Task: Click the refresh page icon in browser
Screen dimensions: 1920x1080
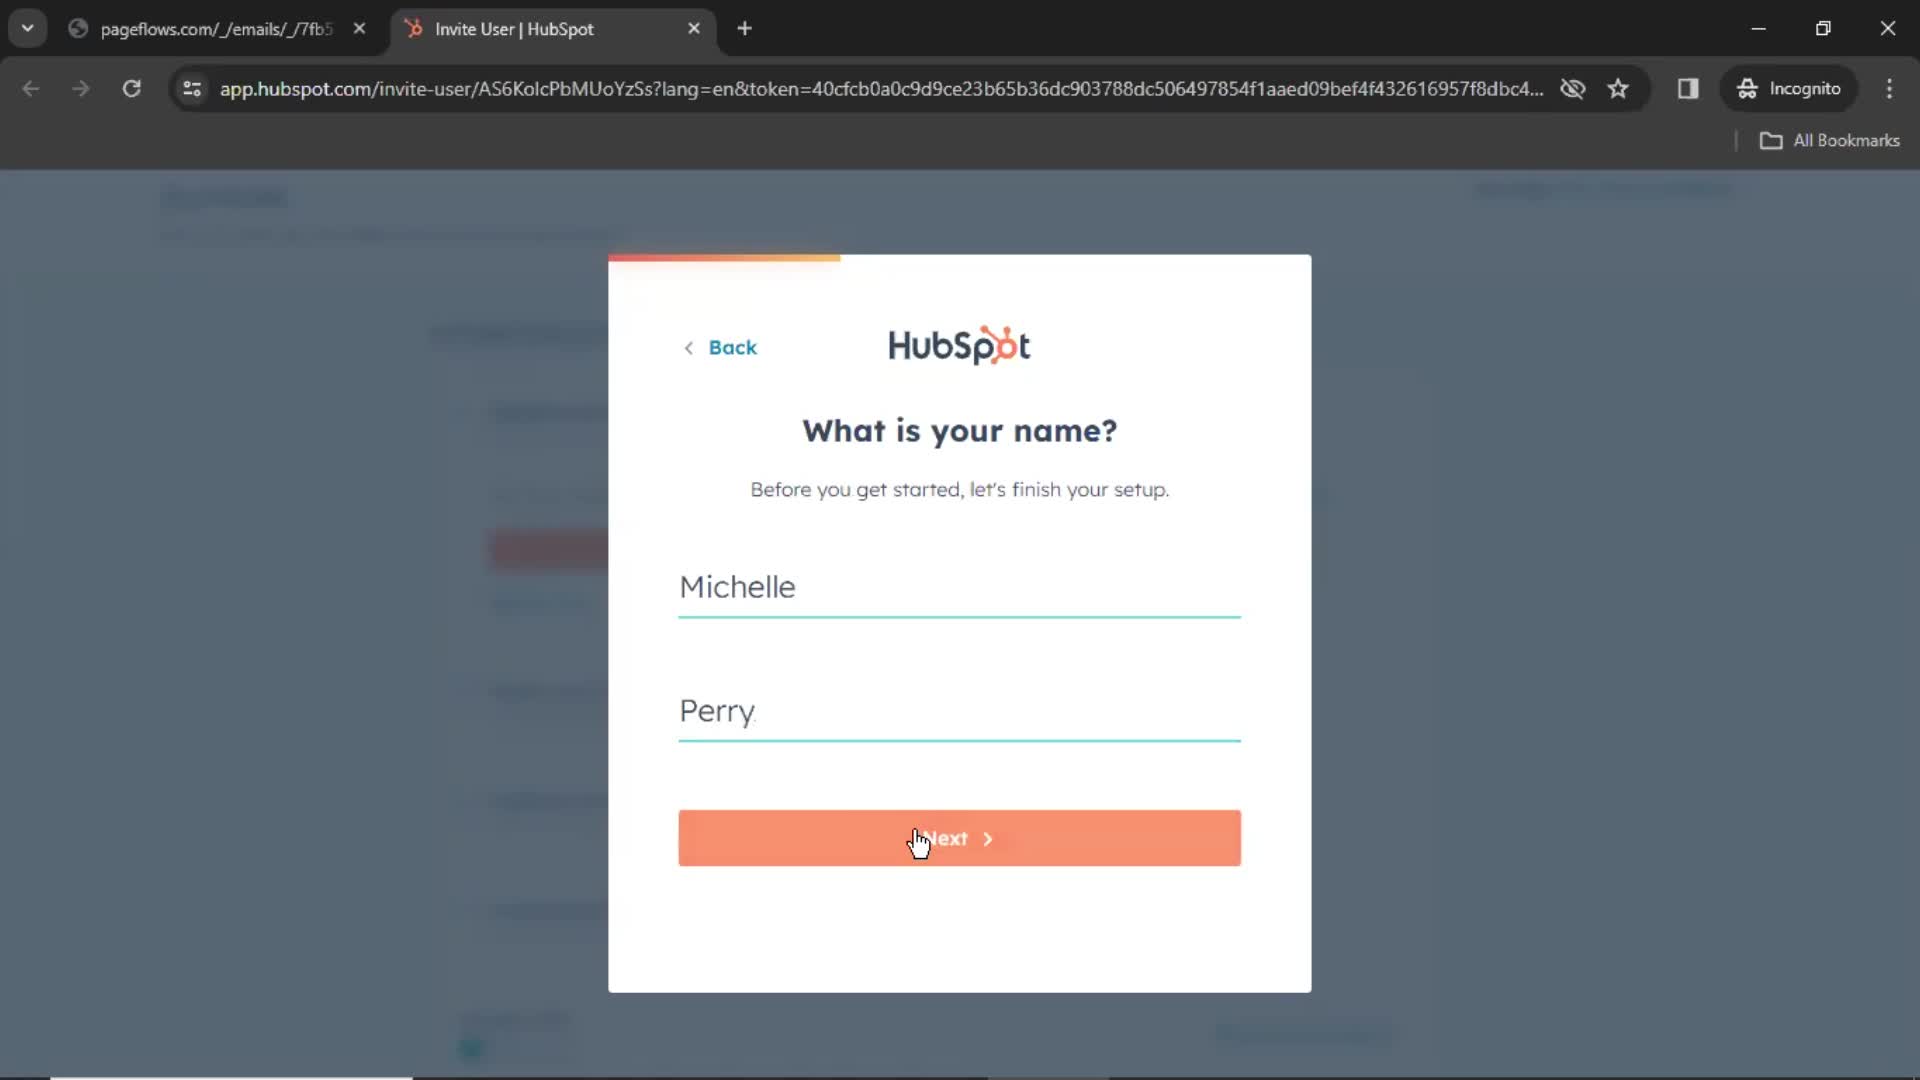Action: coord(131,88)
